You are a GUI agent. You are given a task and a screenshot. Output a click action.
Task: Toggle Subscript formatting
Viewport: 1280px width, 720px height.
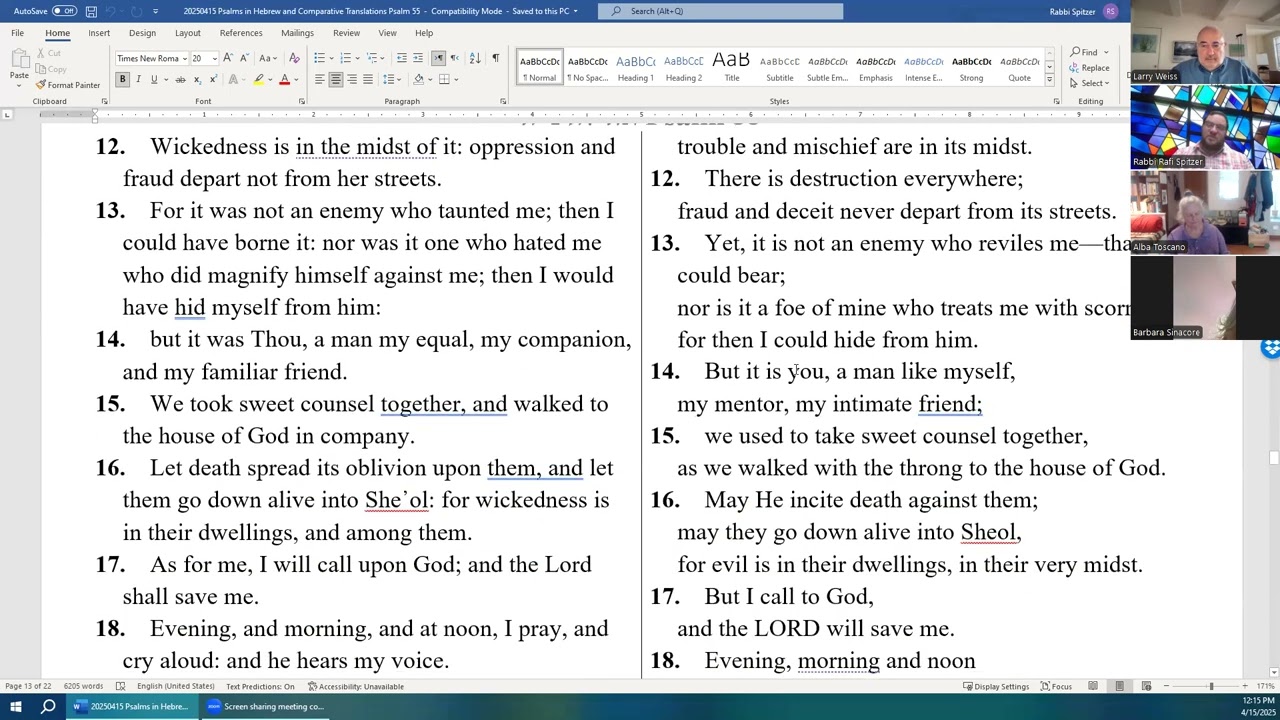pos(197,79)
